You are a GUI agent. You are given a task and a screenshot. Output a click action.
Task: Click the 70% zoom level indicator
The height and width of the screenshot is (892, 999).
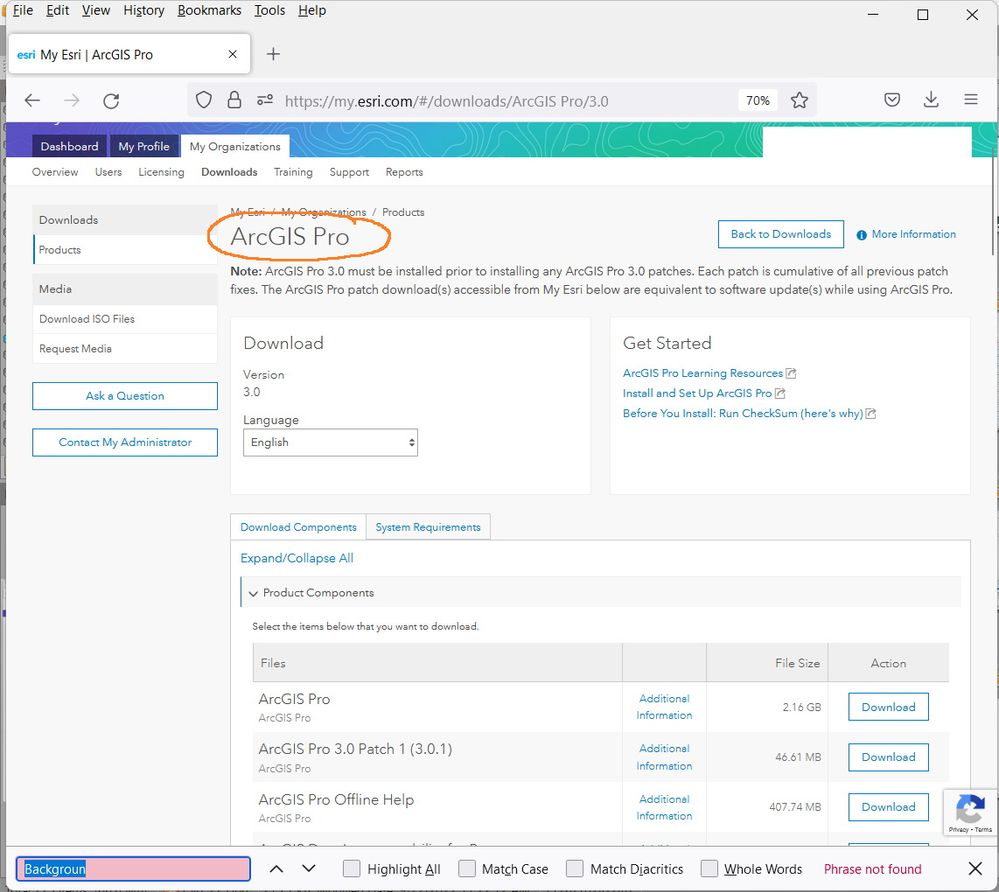pos(758,101)
